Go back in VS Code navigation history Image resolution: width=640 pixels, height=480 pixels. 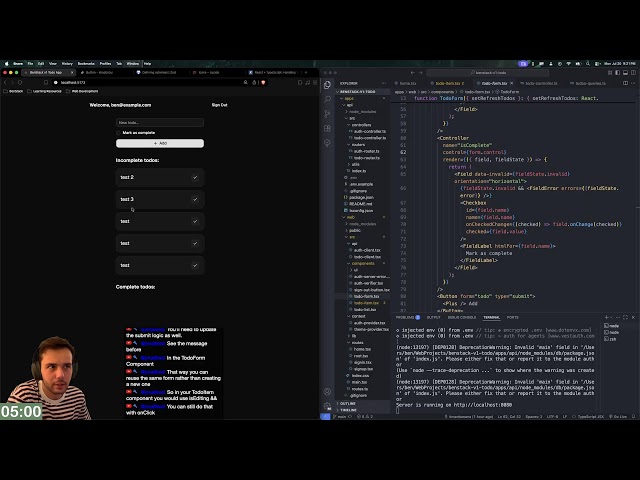[413, 73]
